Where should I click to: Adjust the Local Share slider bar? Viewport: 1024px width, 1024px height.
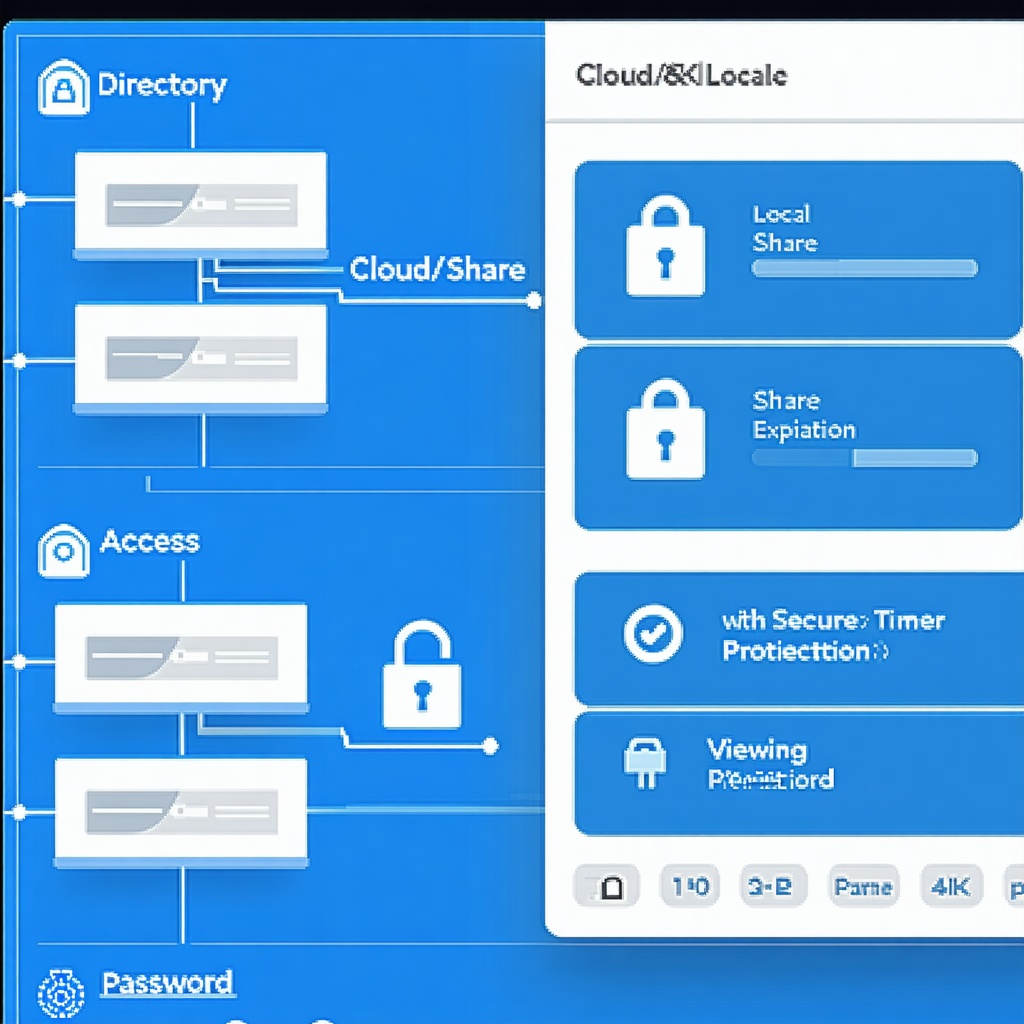coord(864,268)
